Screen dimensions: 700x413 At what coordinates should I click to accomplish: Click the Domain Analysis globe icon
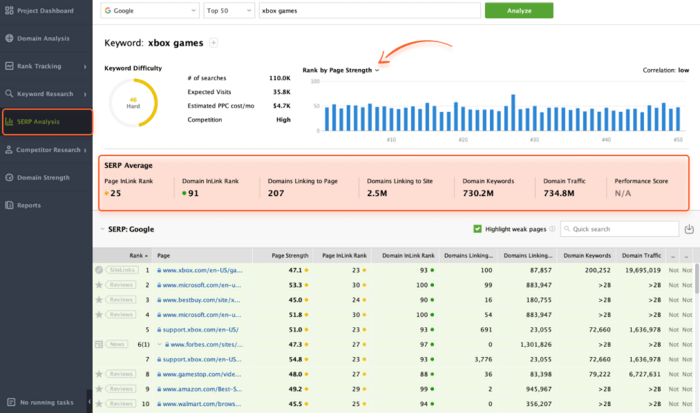[x=9, y=38]
